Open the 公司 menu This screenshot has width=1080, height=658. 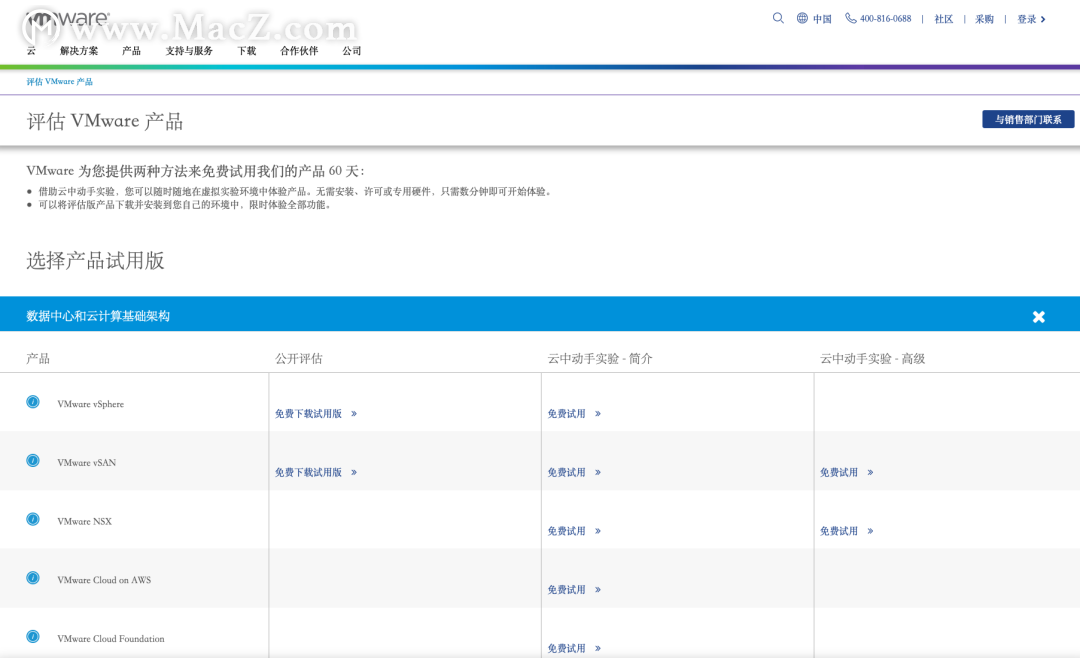pos(352,51)
